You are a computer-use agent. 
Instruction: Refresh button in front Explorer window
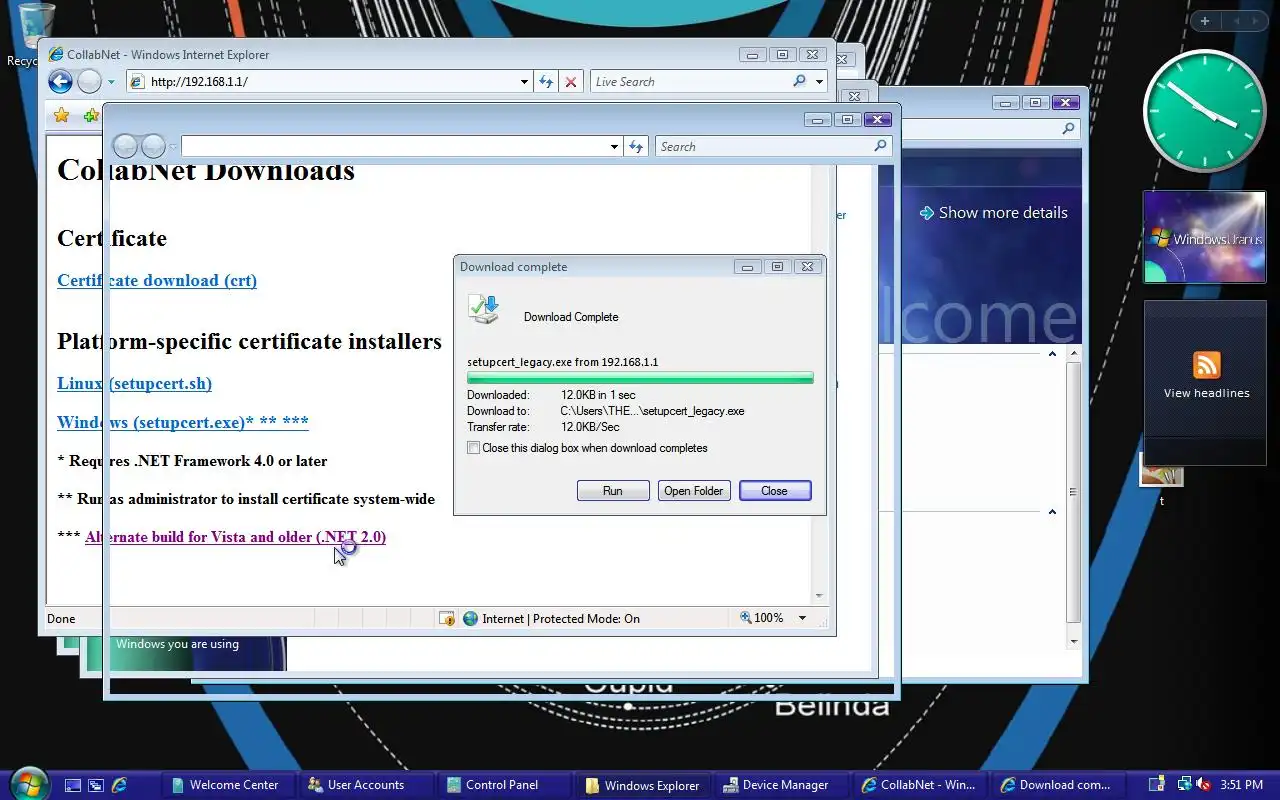(637, 147)
